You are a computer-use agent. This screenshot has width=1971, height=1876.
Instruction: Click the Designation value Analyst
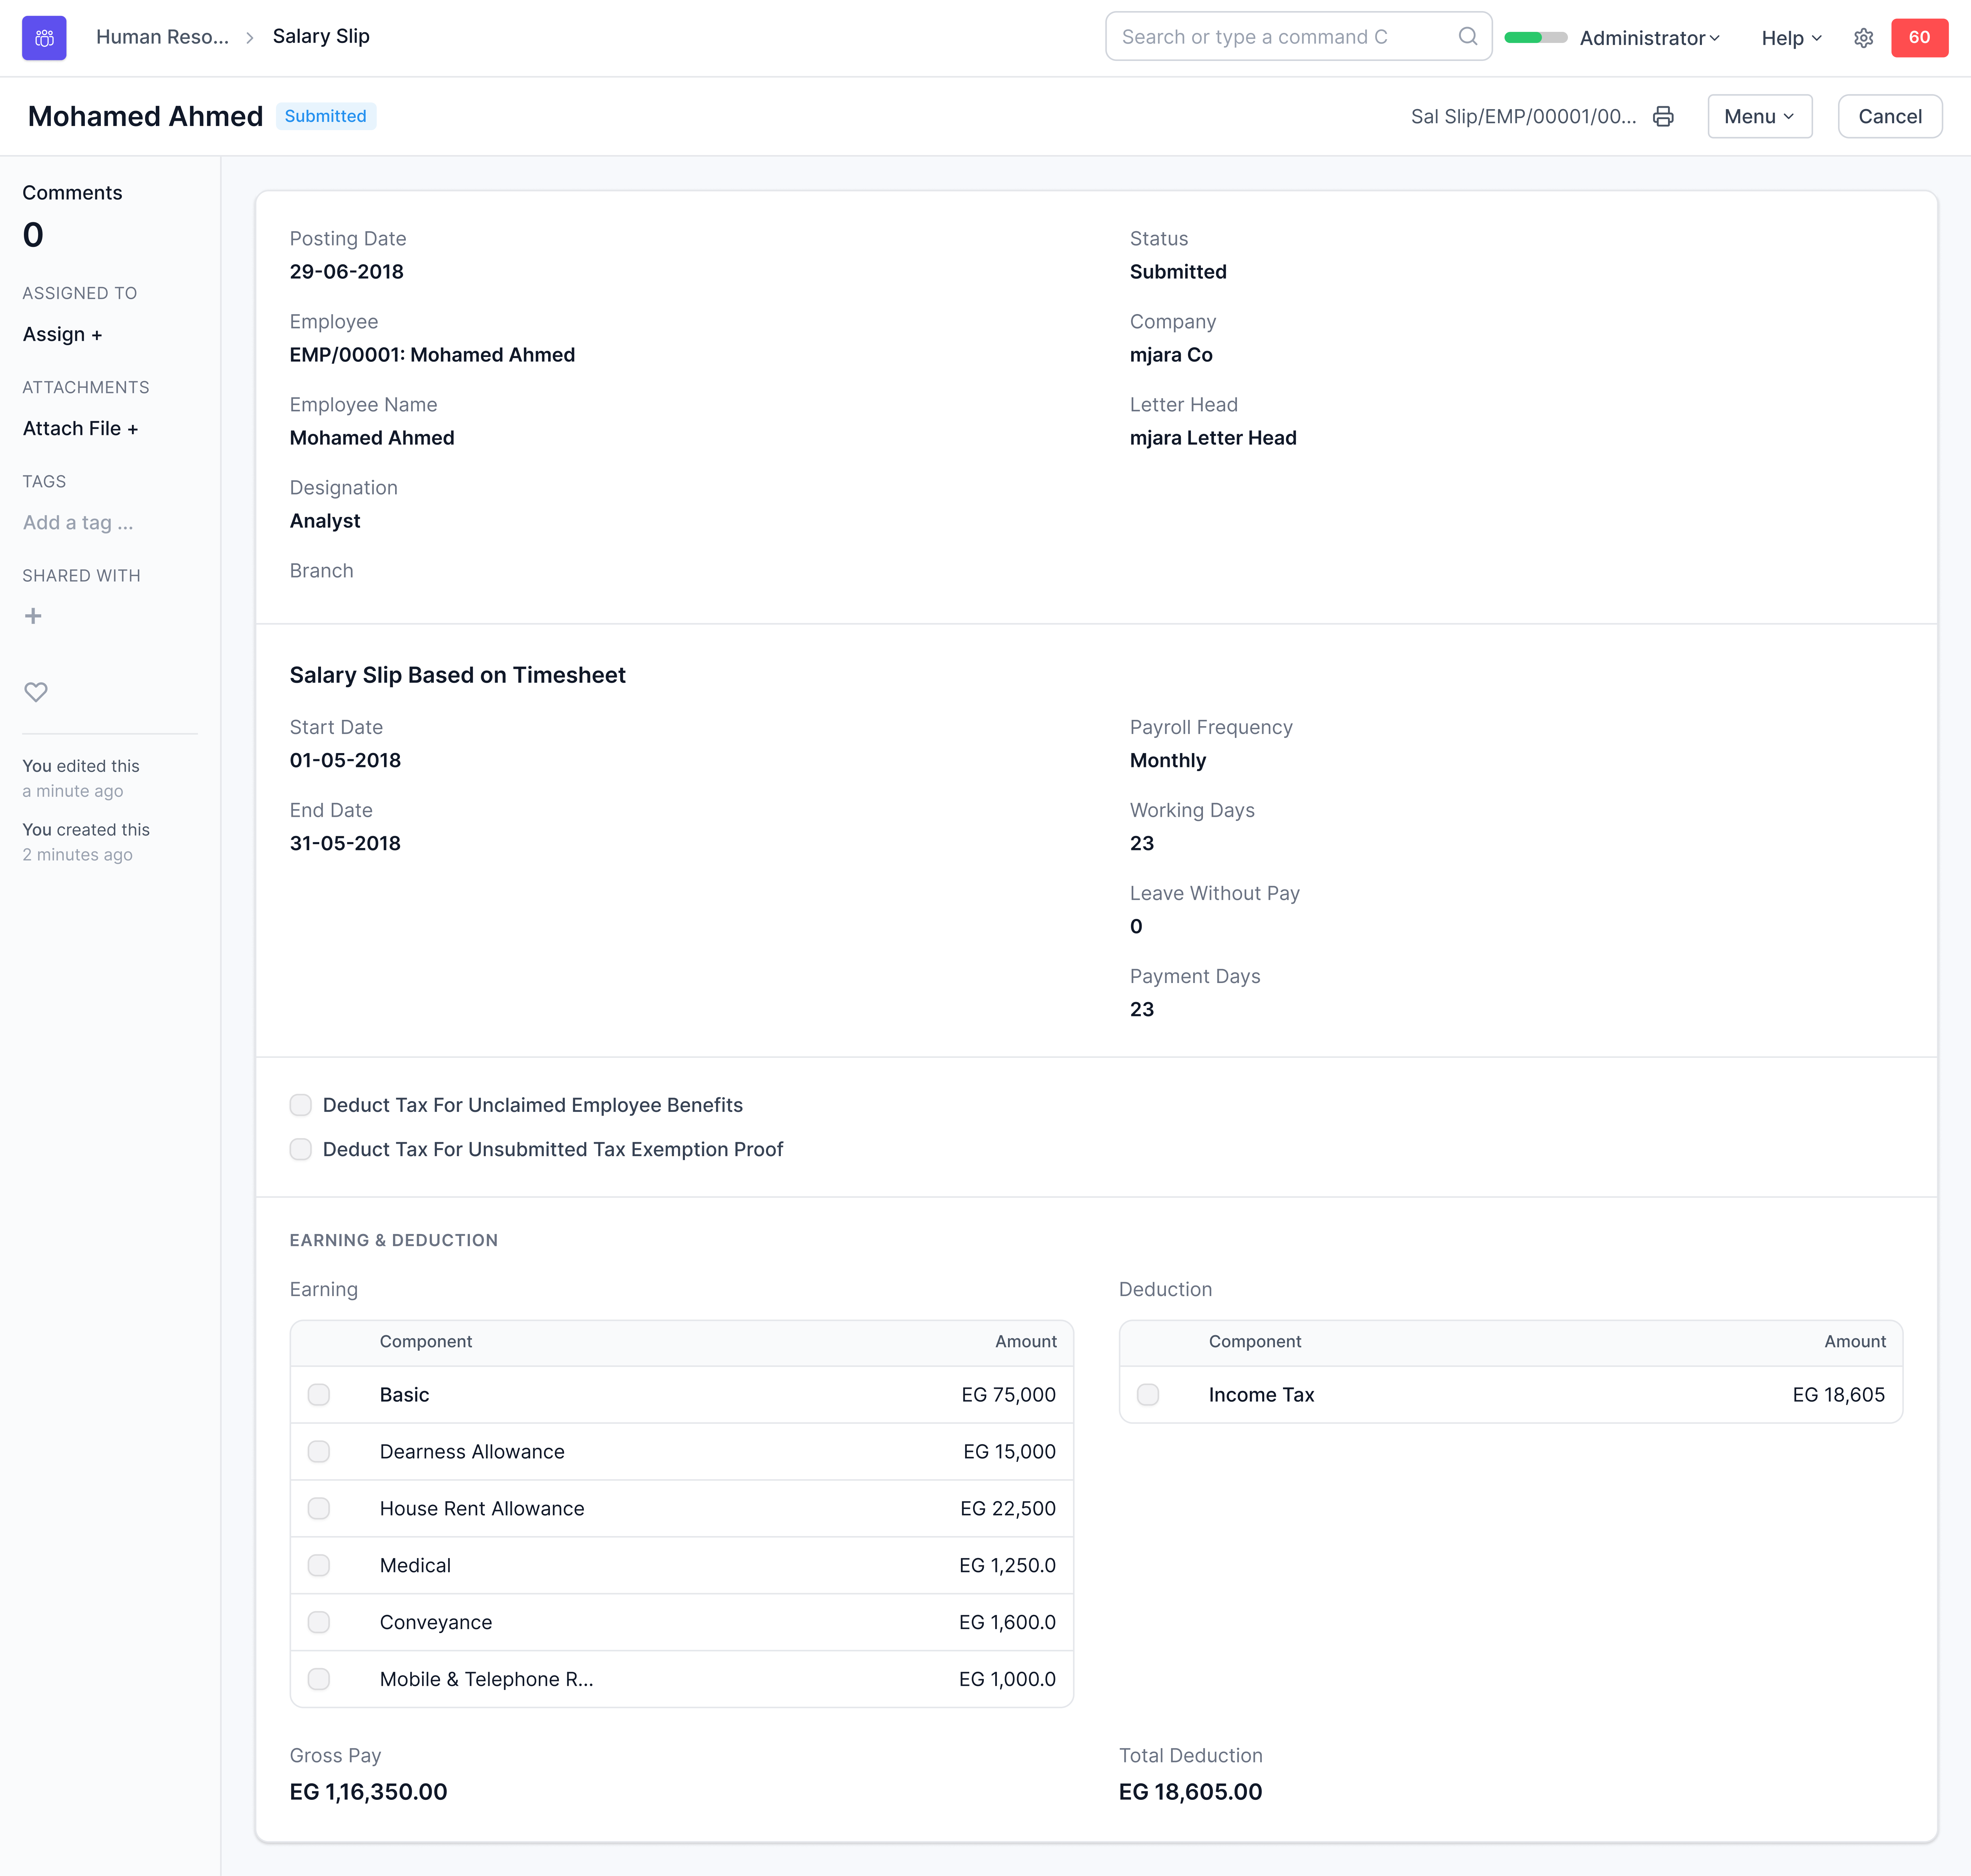pos(325,521)
